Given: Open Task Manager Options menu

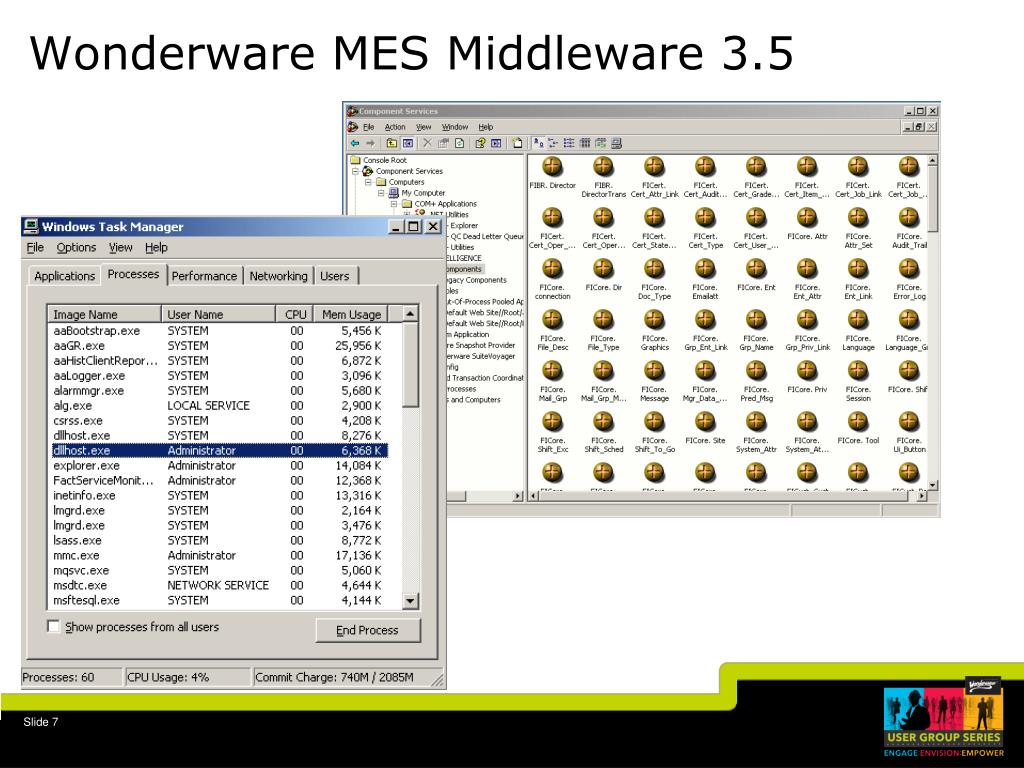Looking at the screenshot, I should [x=76, y=248].
